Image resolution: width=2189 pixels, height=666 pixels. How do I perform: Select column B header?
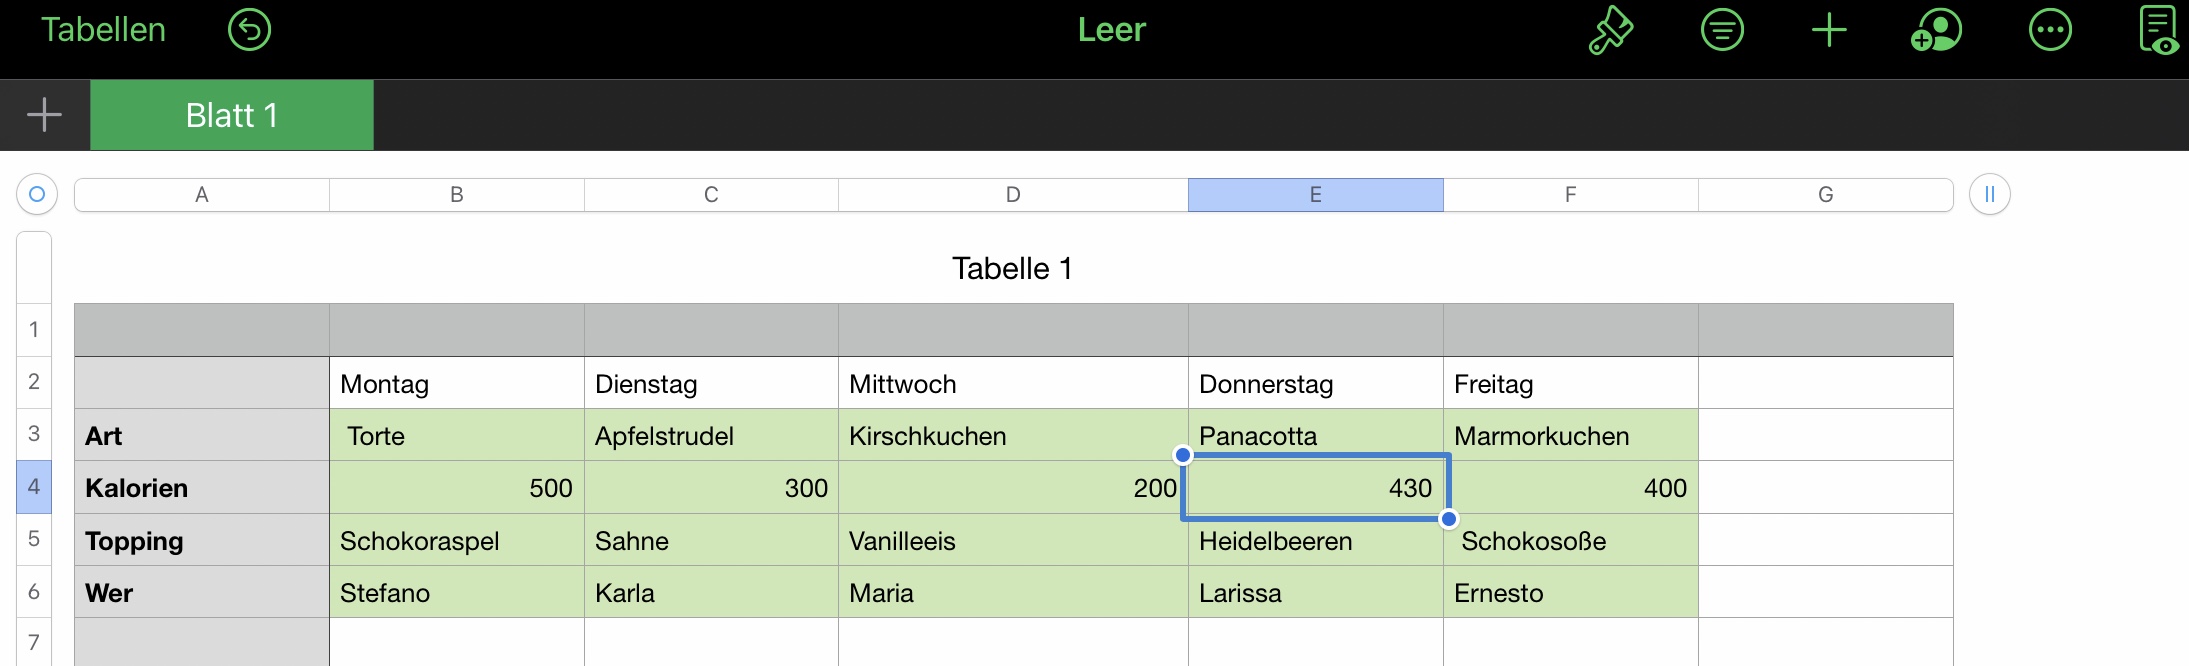[456, 195]
